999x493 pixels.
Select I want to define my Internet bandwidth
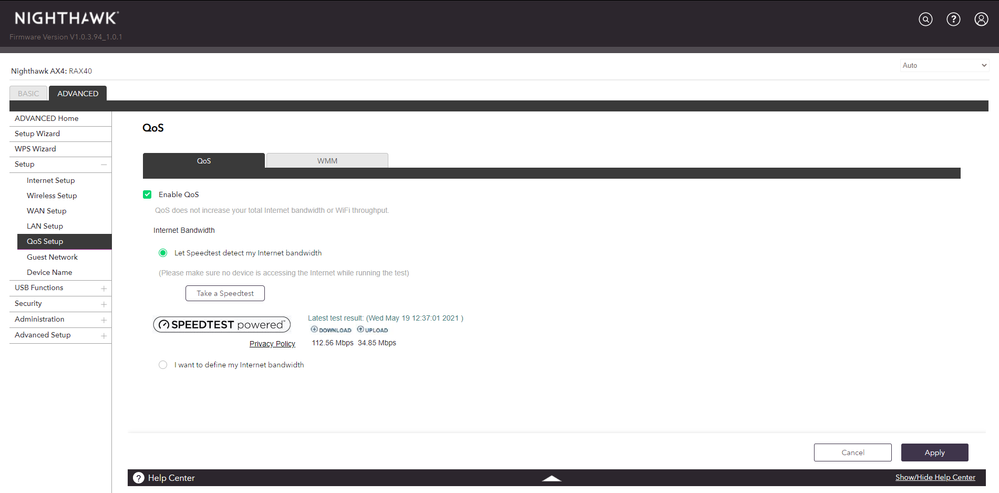[x=162, y=365]
